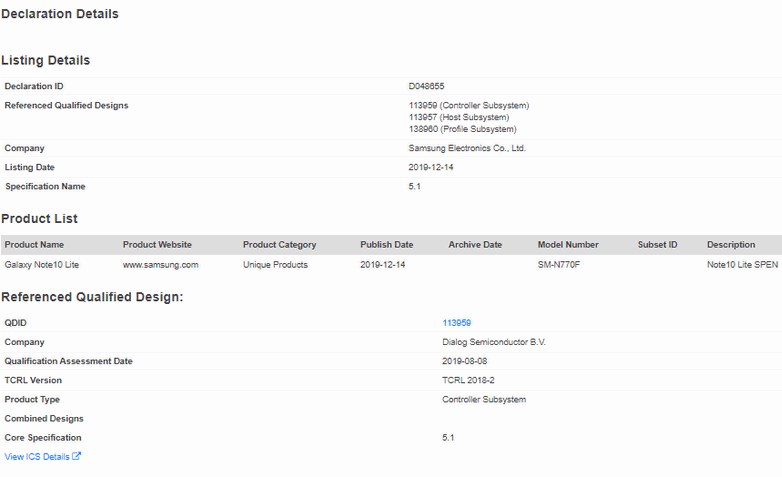Select 113959 (Controller Subsystem) entry
This screenshot has height=477, width=782.
(x=469, y=105)
